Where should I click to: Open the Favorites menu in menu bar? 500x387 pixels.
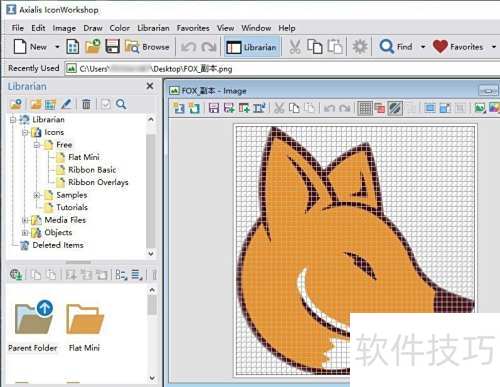(193, 28)
